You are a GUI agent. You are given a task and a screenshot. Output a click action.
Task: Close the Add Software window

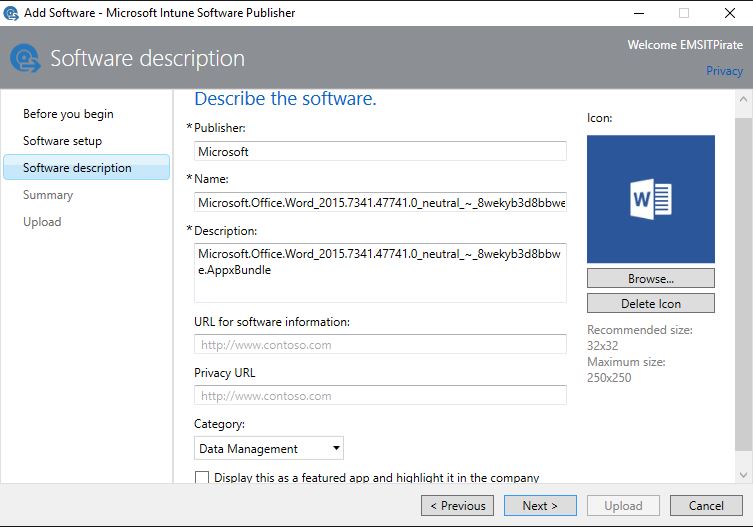click(x=729, y=13)
